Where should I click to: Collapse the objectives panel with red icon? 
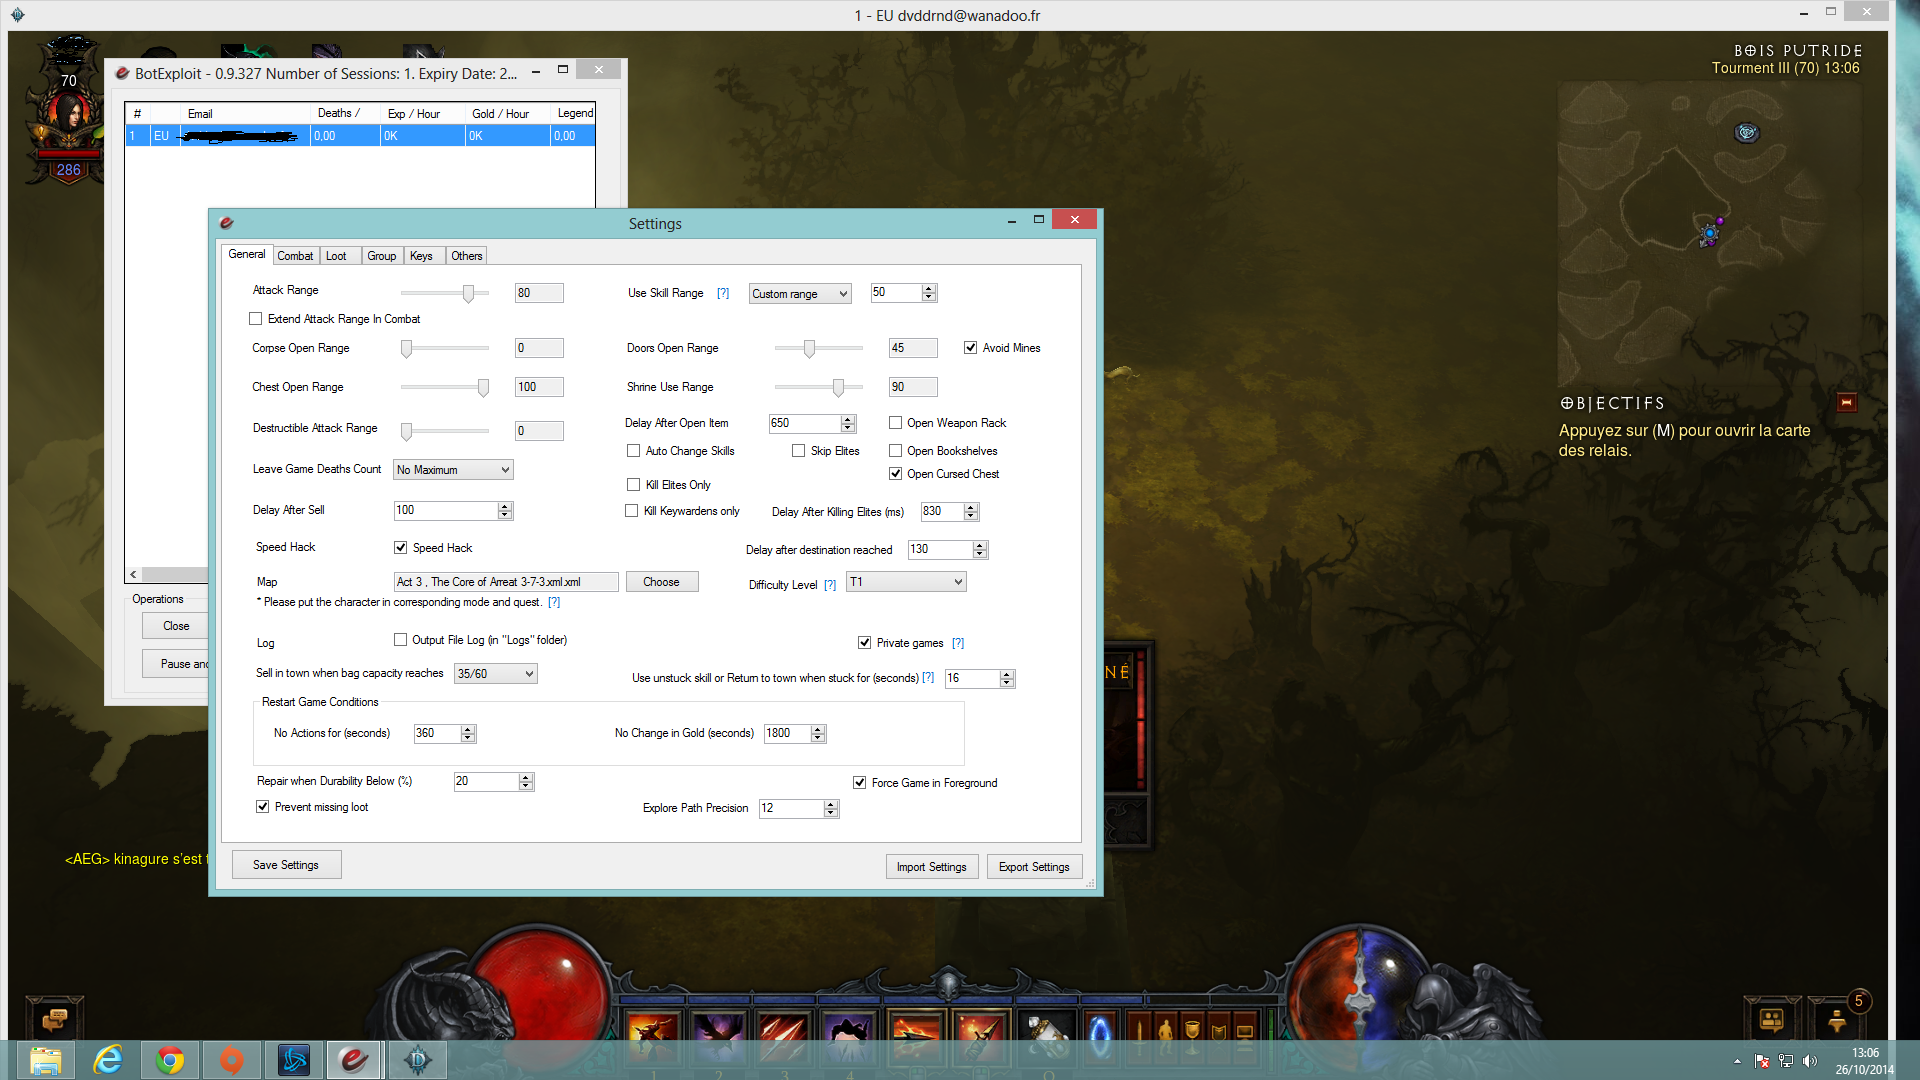coord(1847,402)
